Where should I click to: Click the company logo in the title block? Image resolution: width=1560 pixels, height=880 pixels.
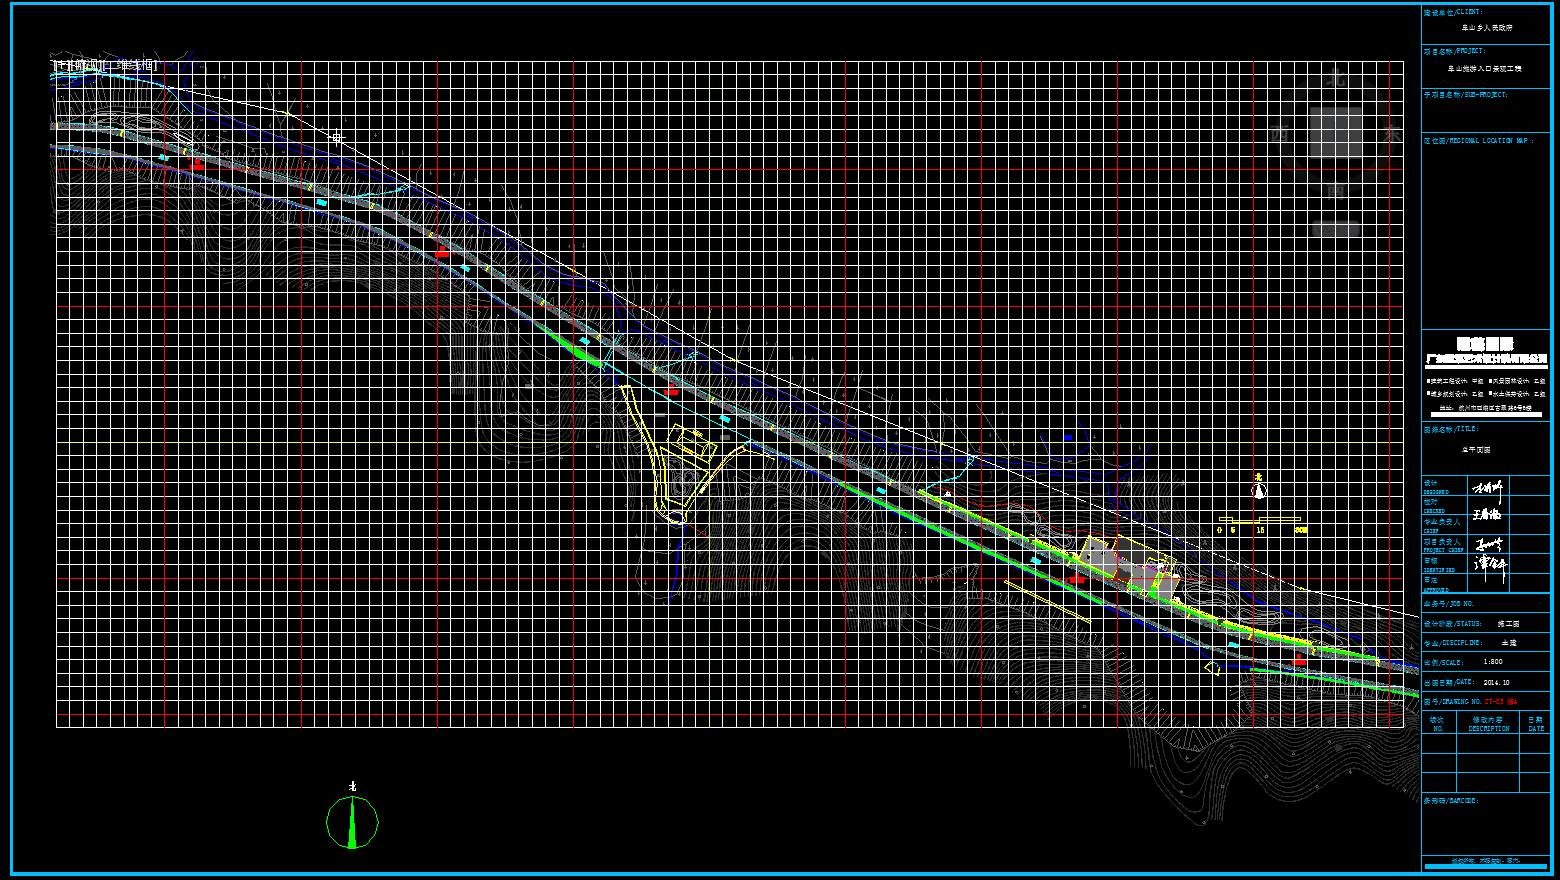[x=1485, y=344]
